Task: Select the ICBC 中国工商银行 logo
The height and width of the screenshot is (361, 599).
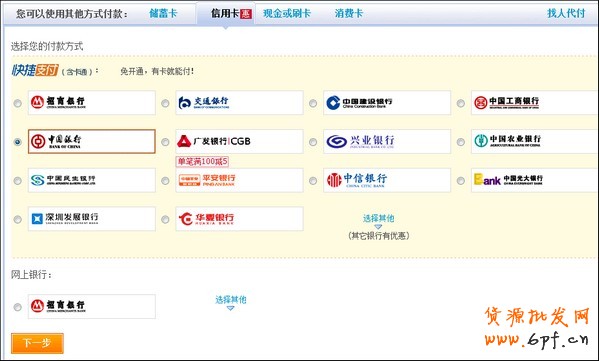Action: click(535, 102)
